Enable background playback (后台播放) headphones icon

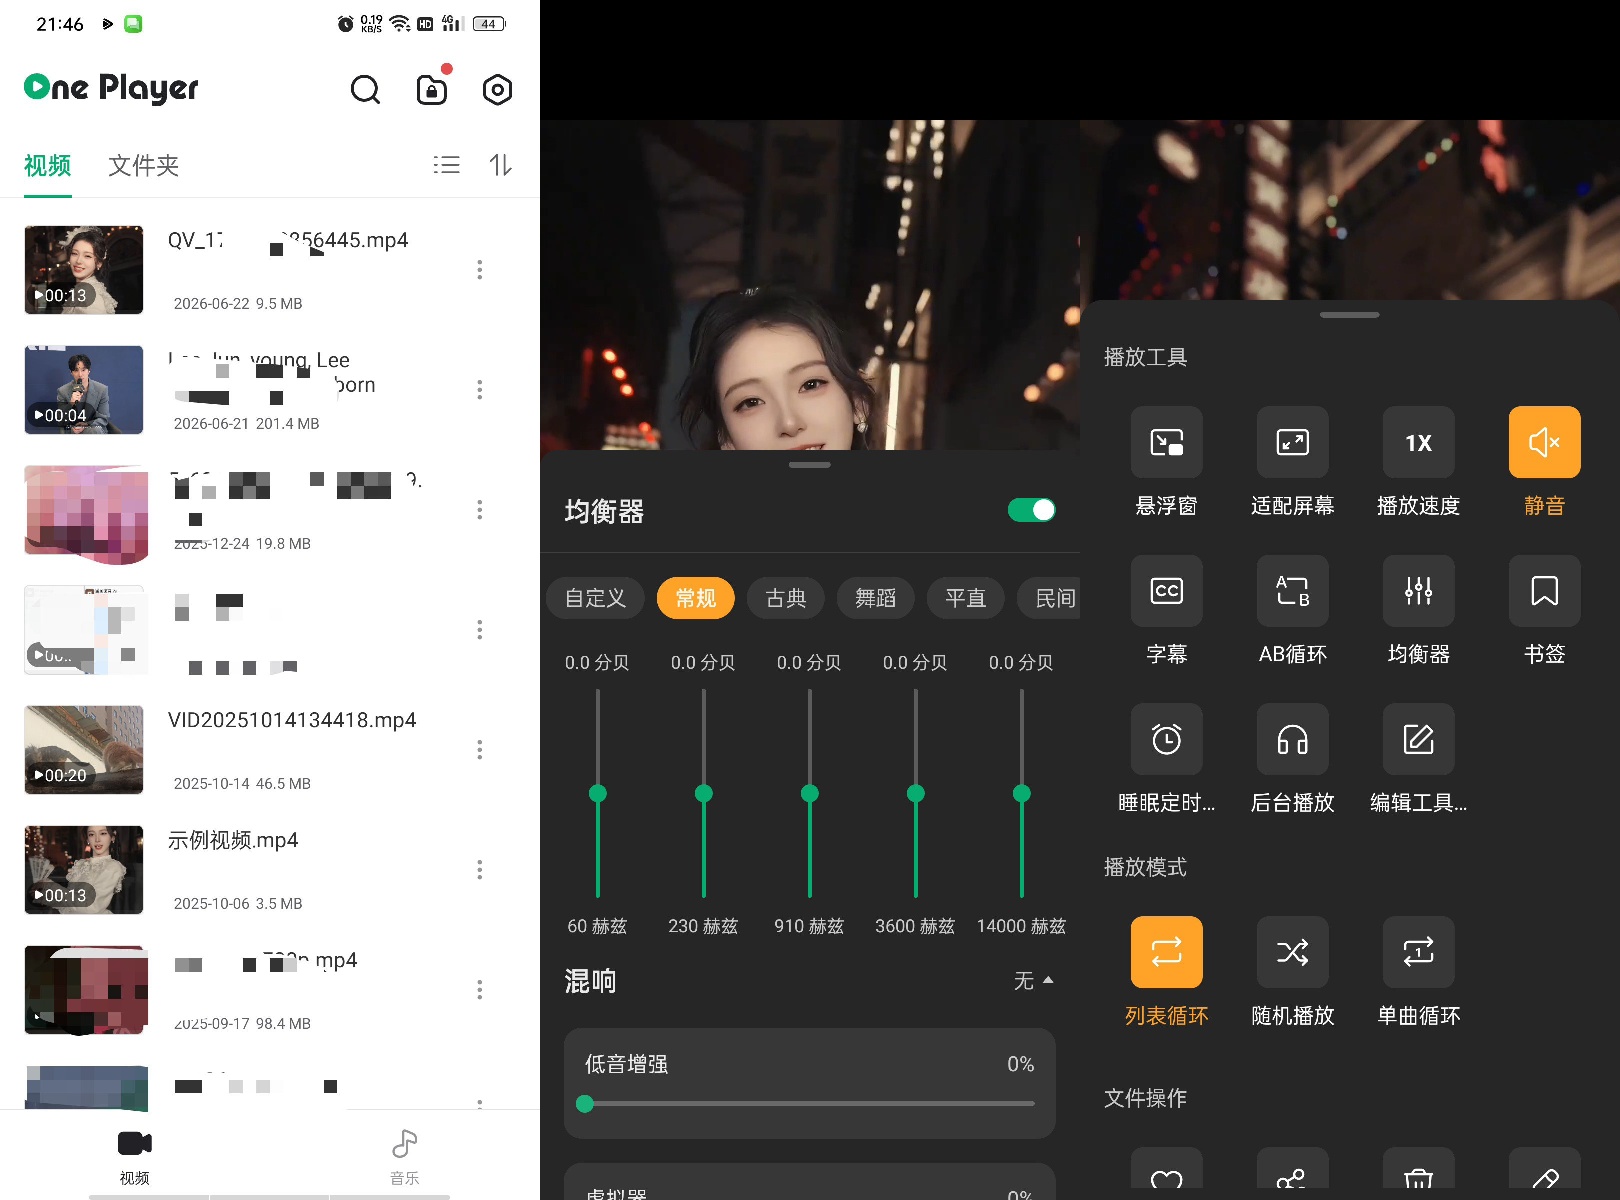pos(1292,739)
